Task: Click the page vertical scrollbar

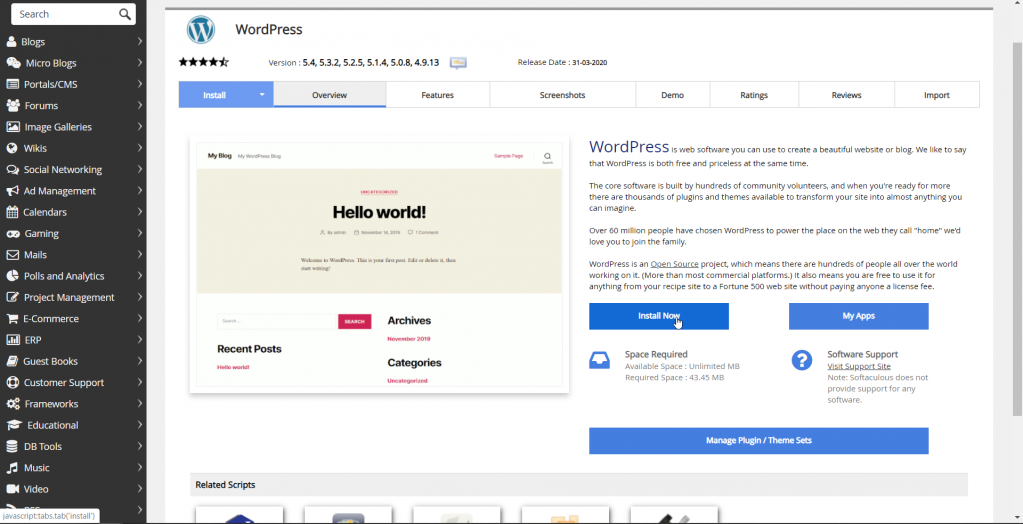Action: point(1017,228)
